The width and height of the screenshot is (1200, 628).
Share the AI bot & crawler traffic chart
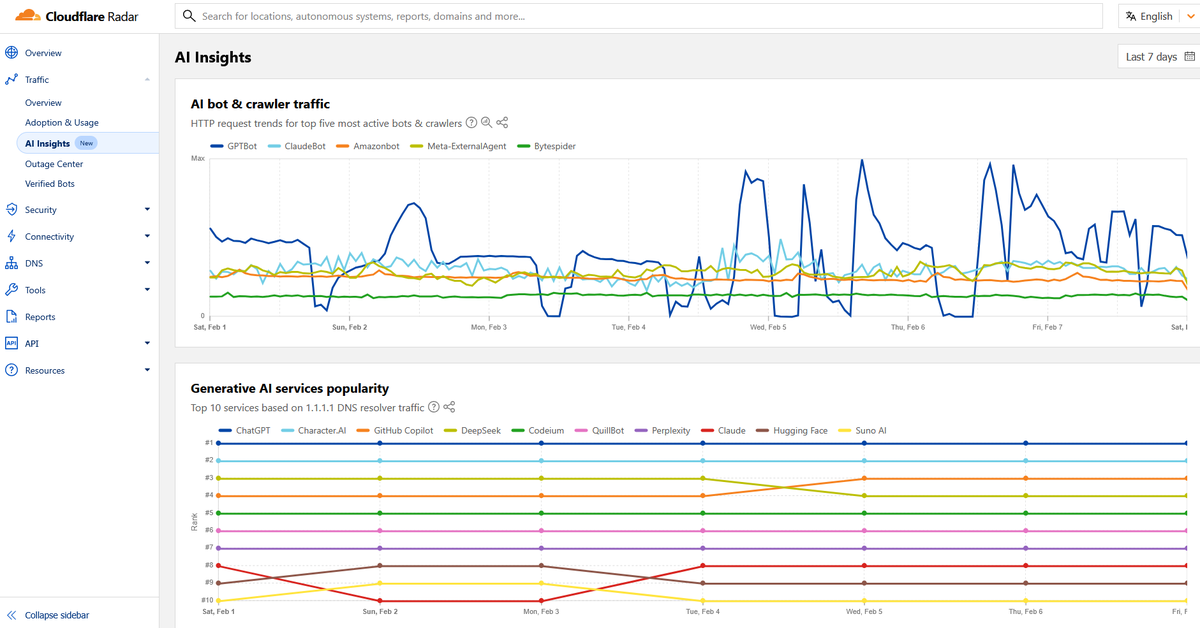[x=502, y=123]
